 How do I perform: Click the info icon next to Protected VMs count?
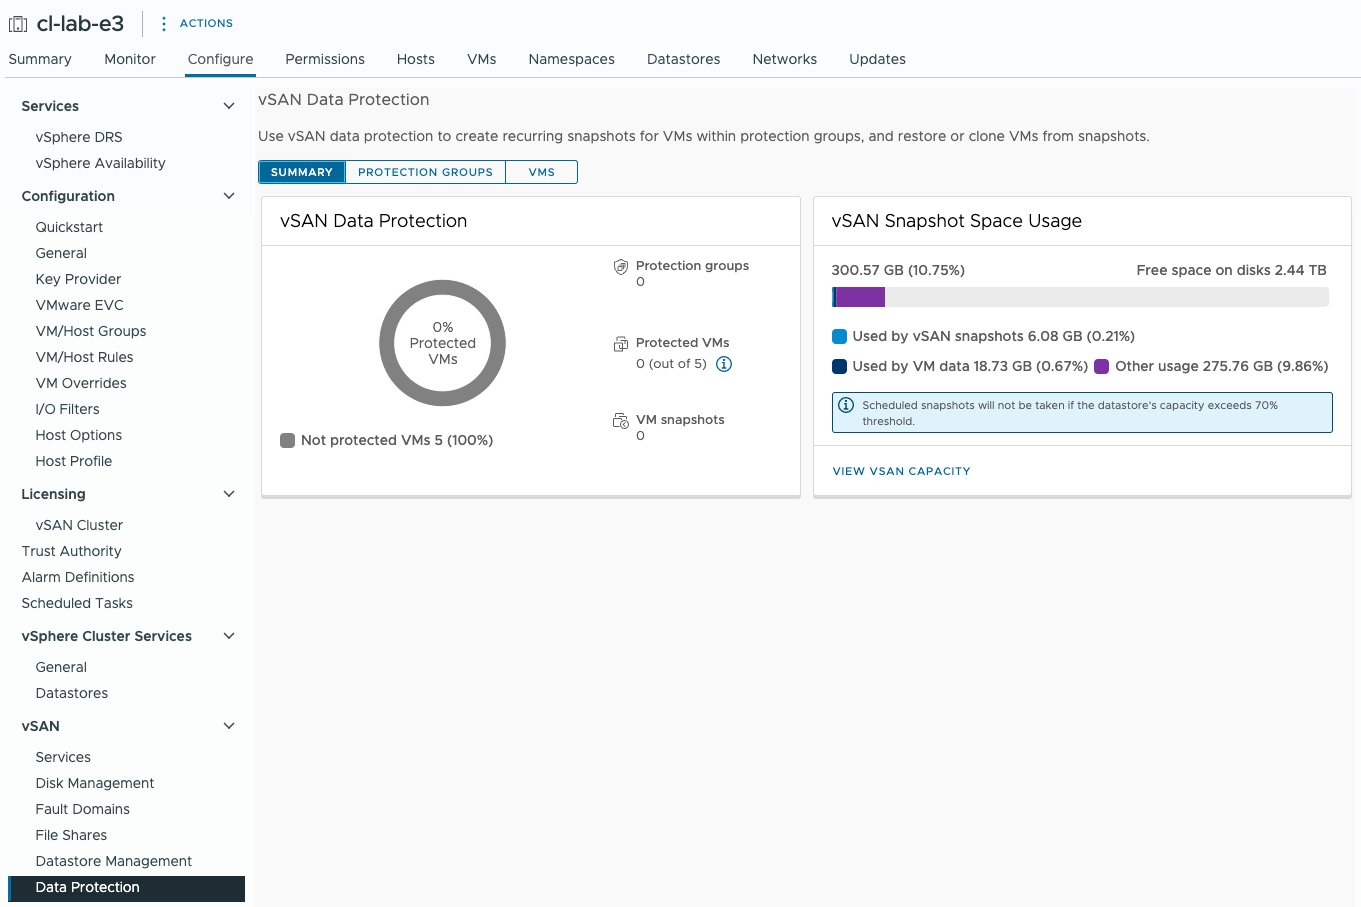(724, 364)
